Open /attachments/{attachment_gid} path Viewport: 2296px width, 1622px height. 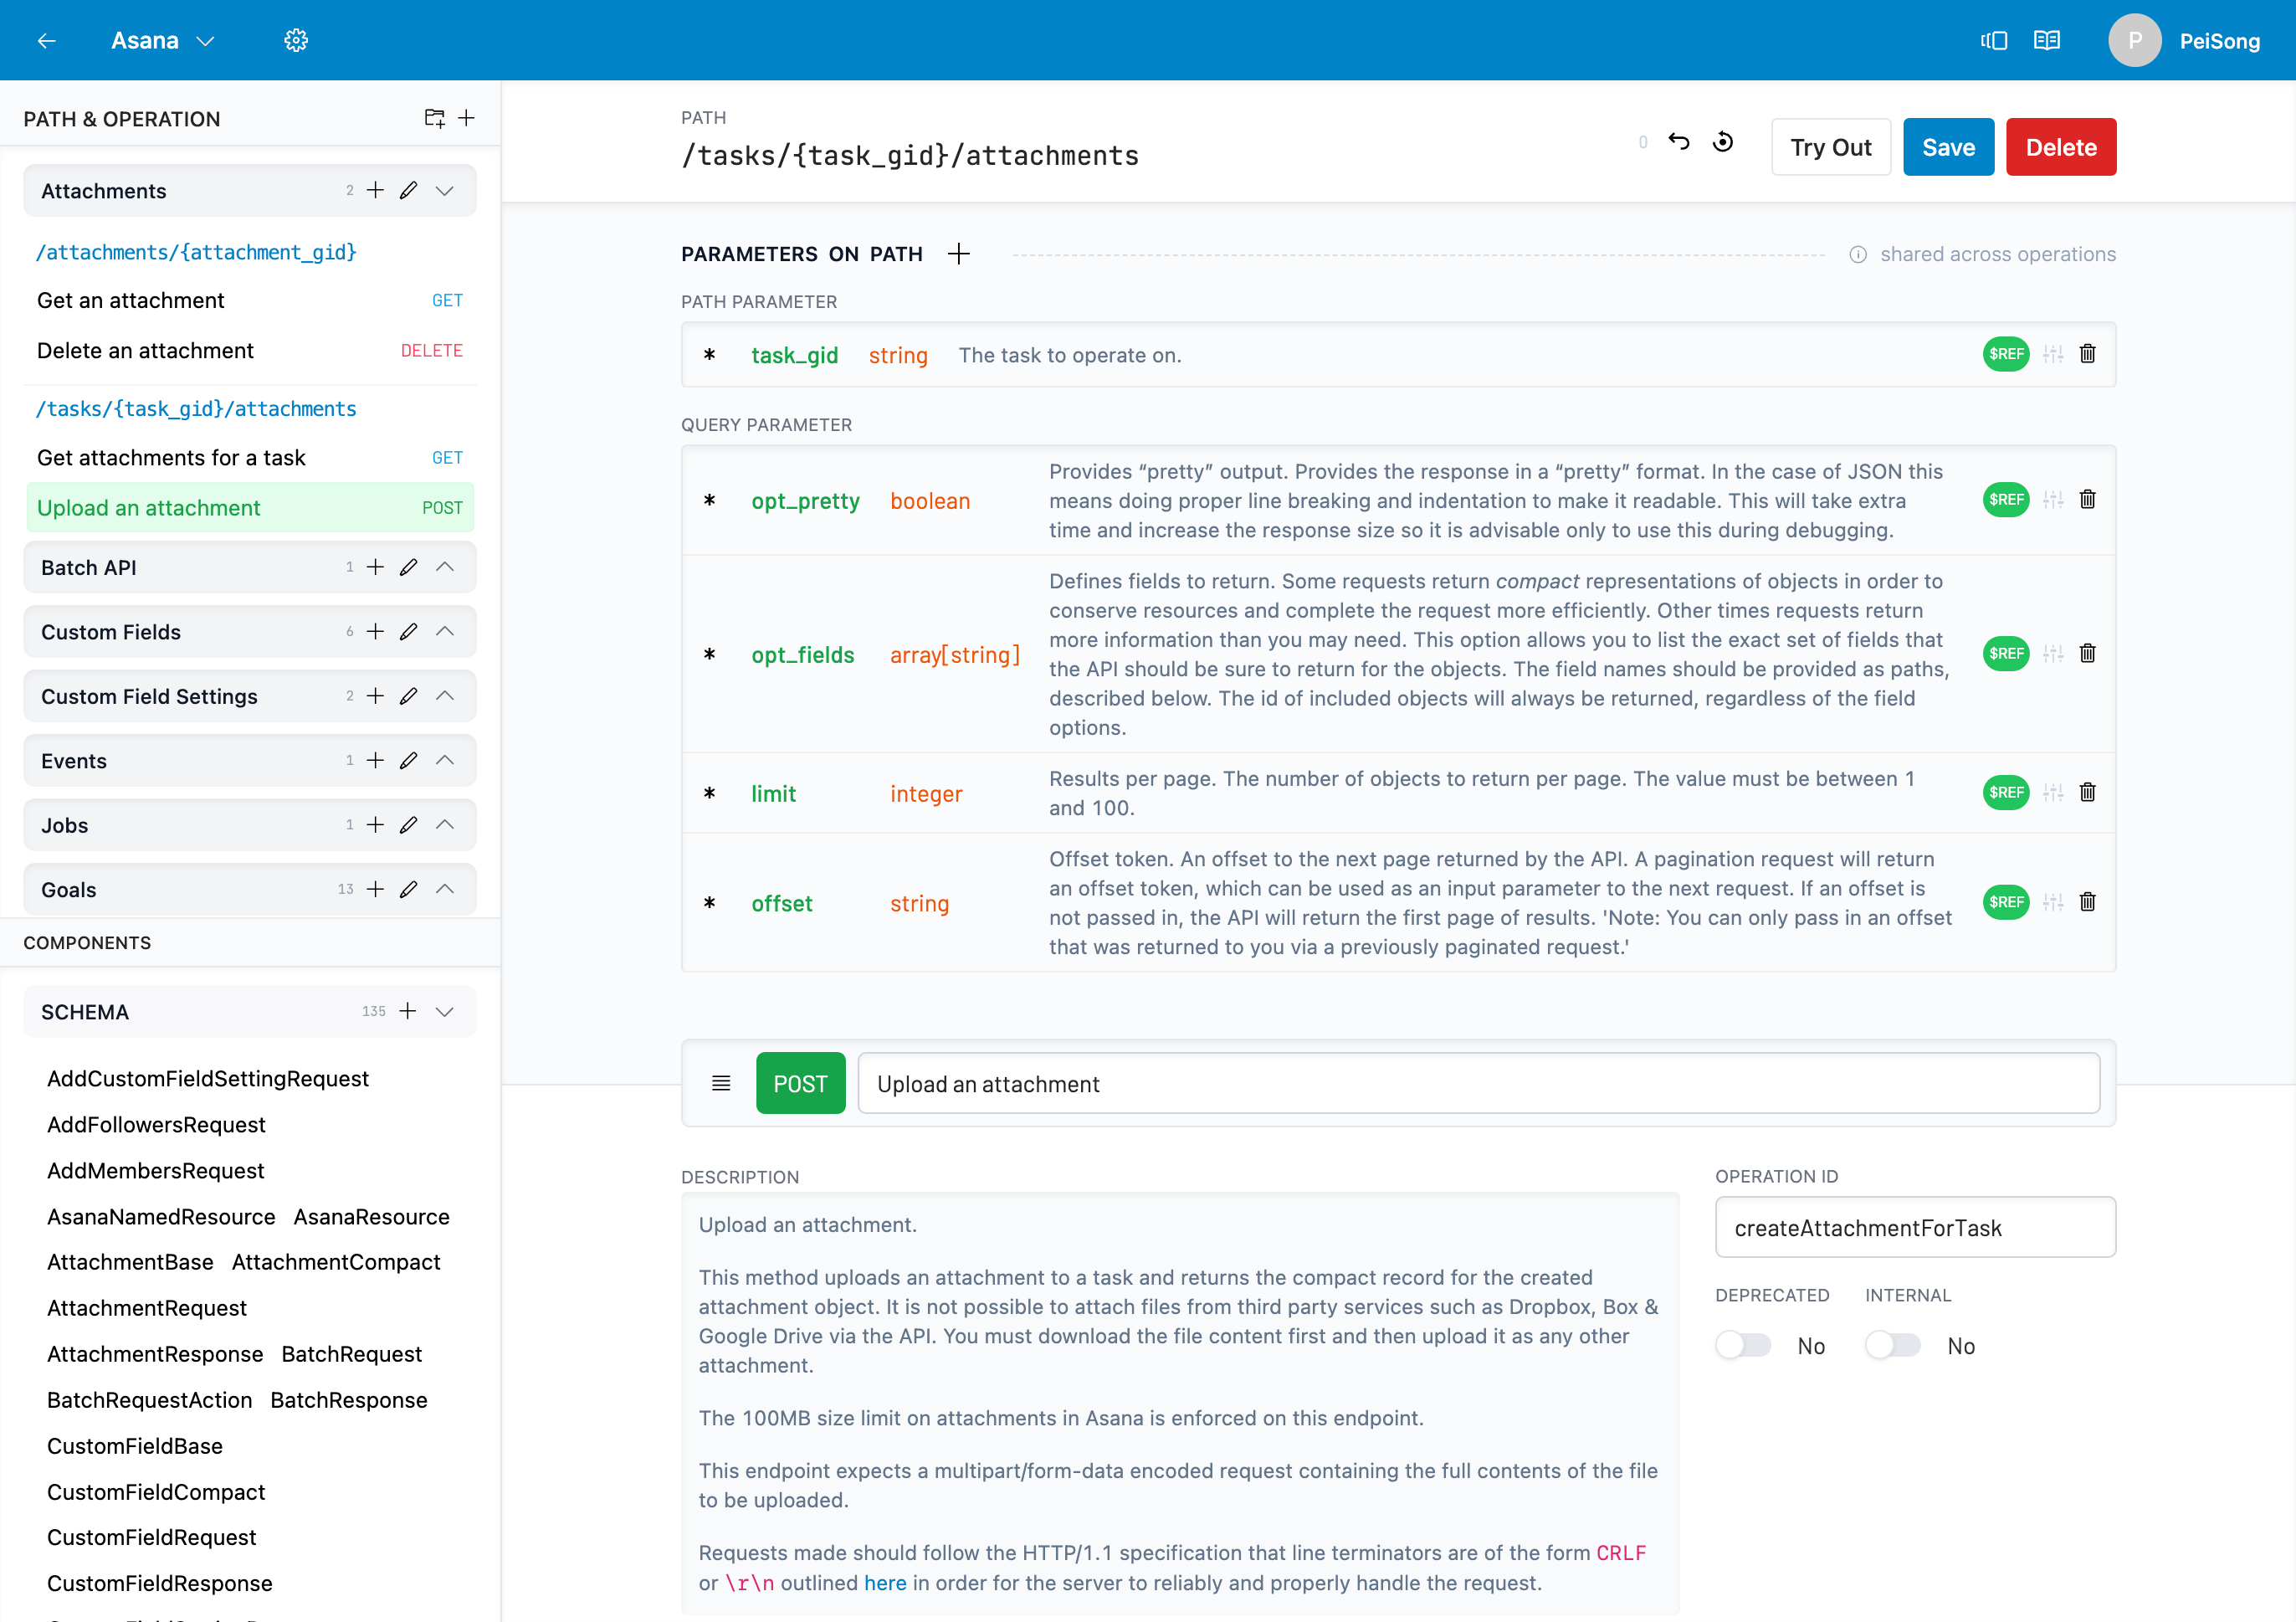(x=196, y=252)
